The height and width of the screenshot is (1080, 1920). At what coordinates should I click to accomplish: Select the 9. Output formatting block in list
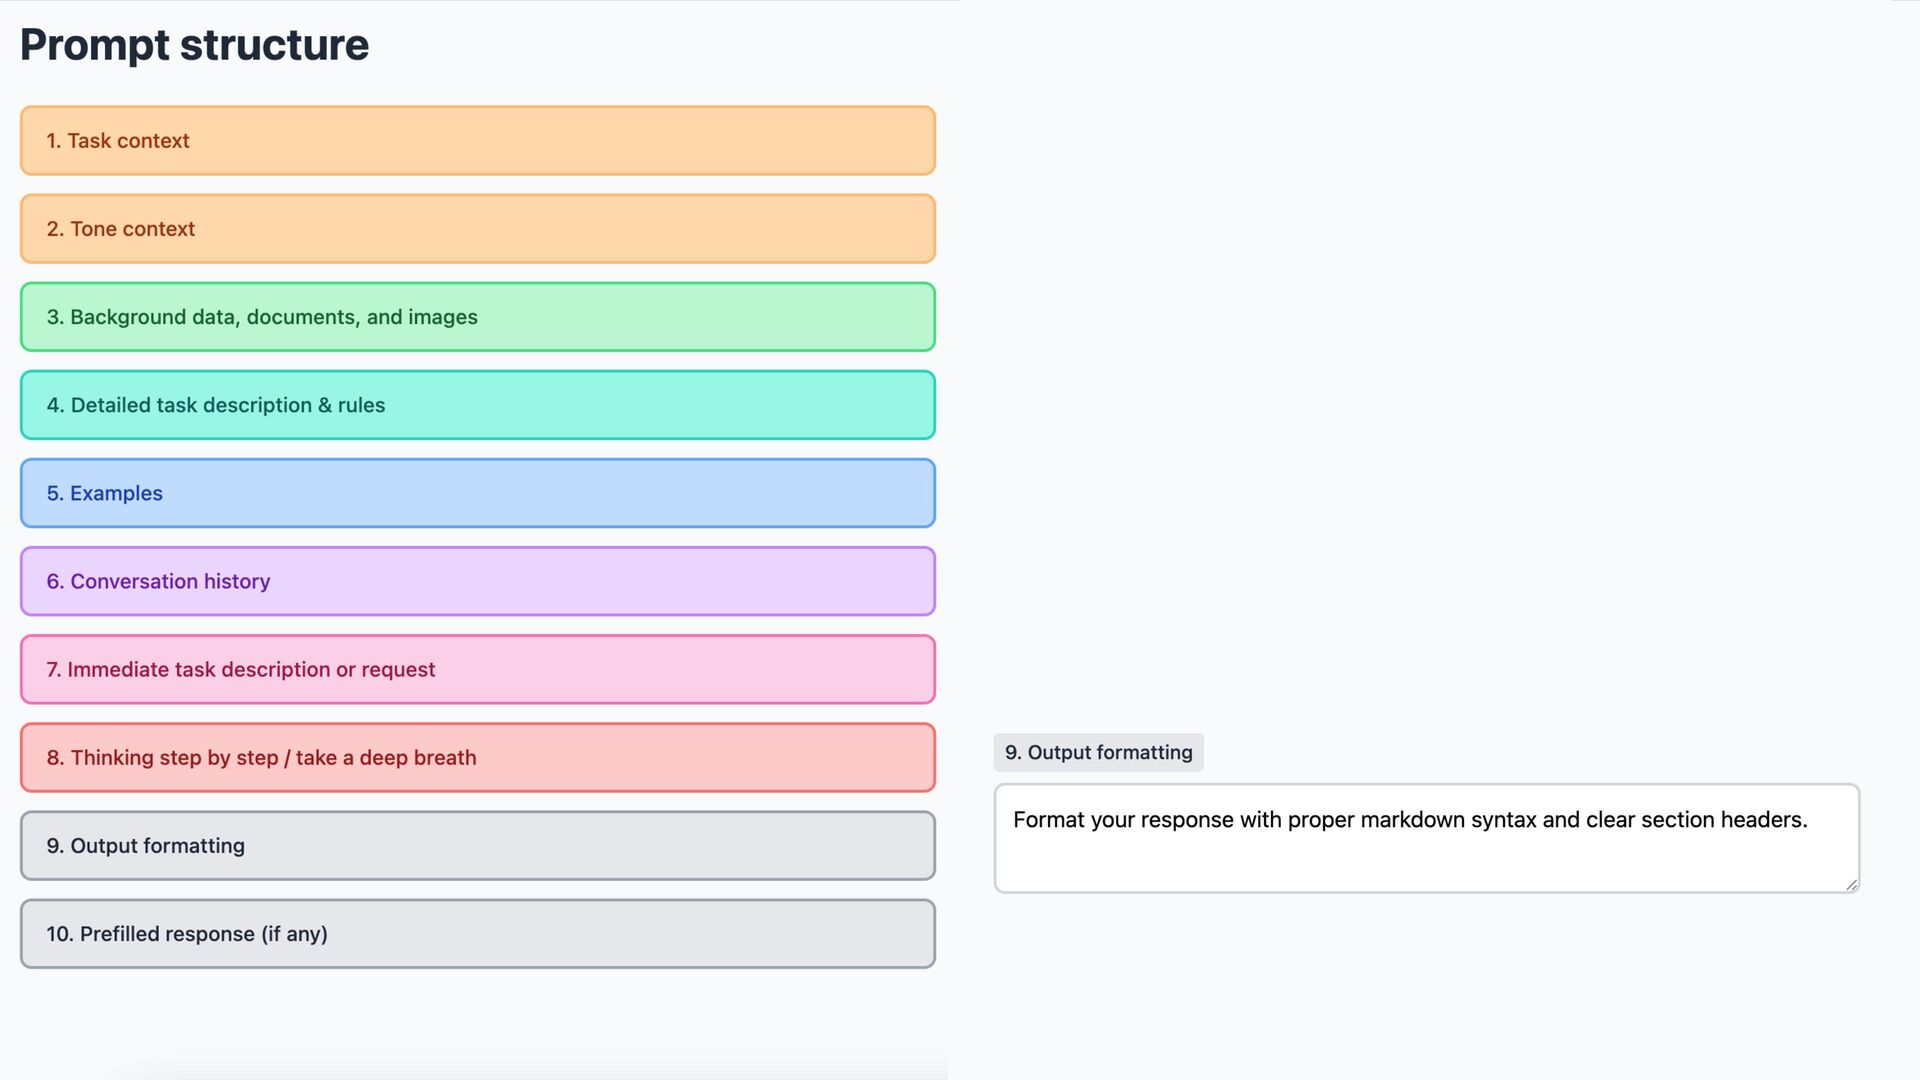[478, 845]
